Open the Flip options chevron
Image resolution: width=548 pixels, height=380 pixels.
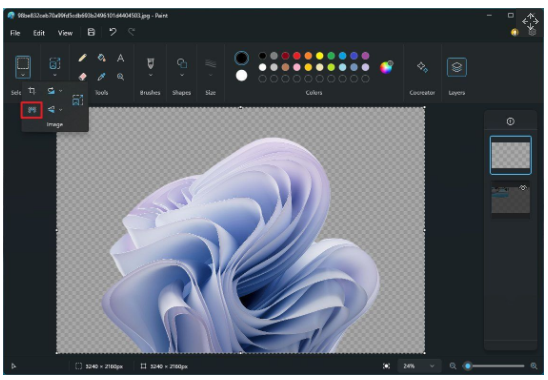point(60,110)
